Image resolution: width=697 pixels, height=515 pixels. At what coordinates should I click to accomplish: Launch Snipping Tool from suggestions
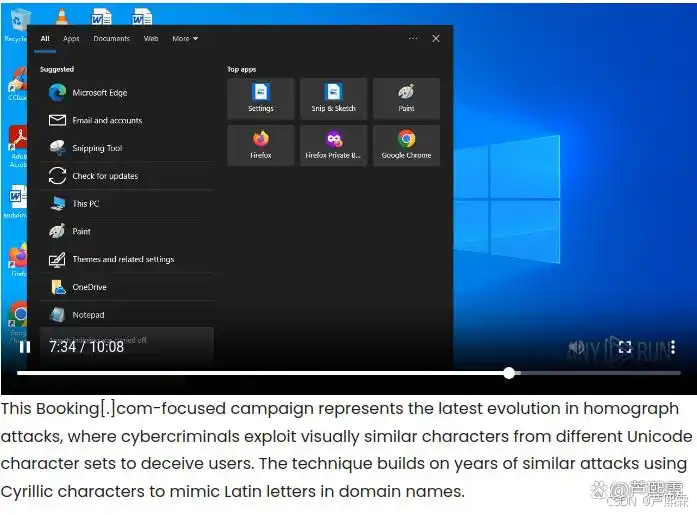click(x=127, y=148)
